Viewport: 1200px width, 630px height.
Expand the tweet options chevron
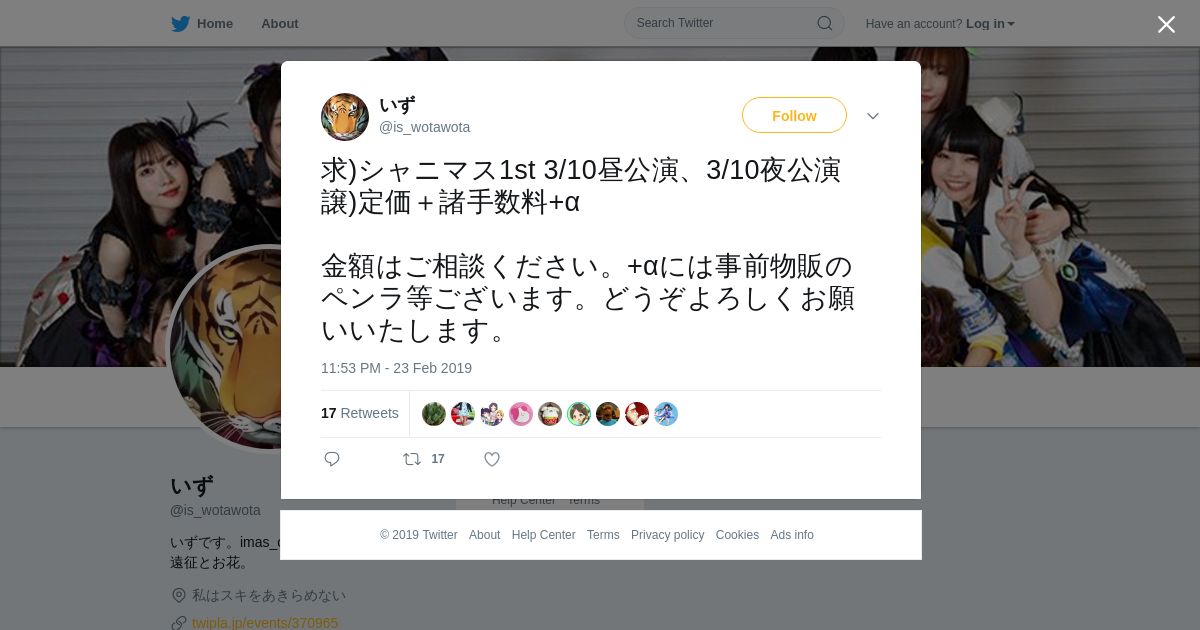(873, 116)
